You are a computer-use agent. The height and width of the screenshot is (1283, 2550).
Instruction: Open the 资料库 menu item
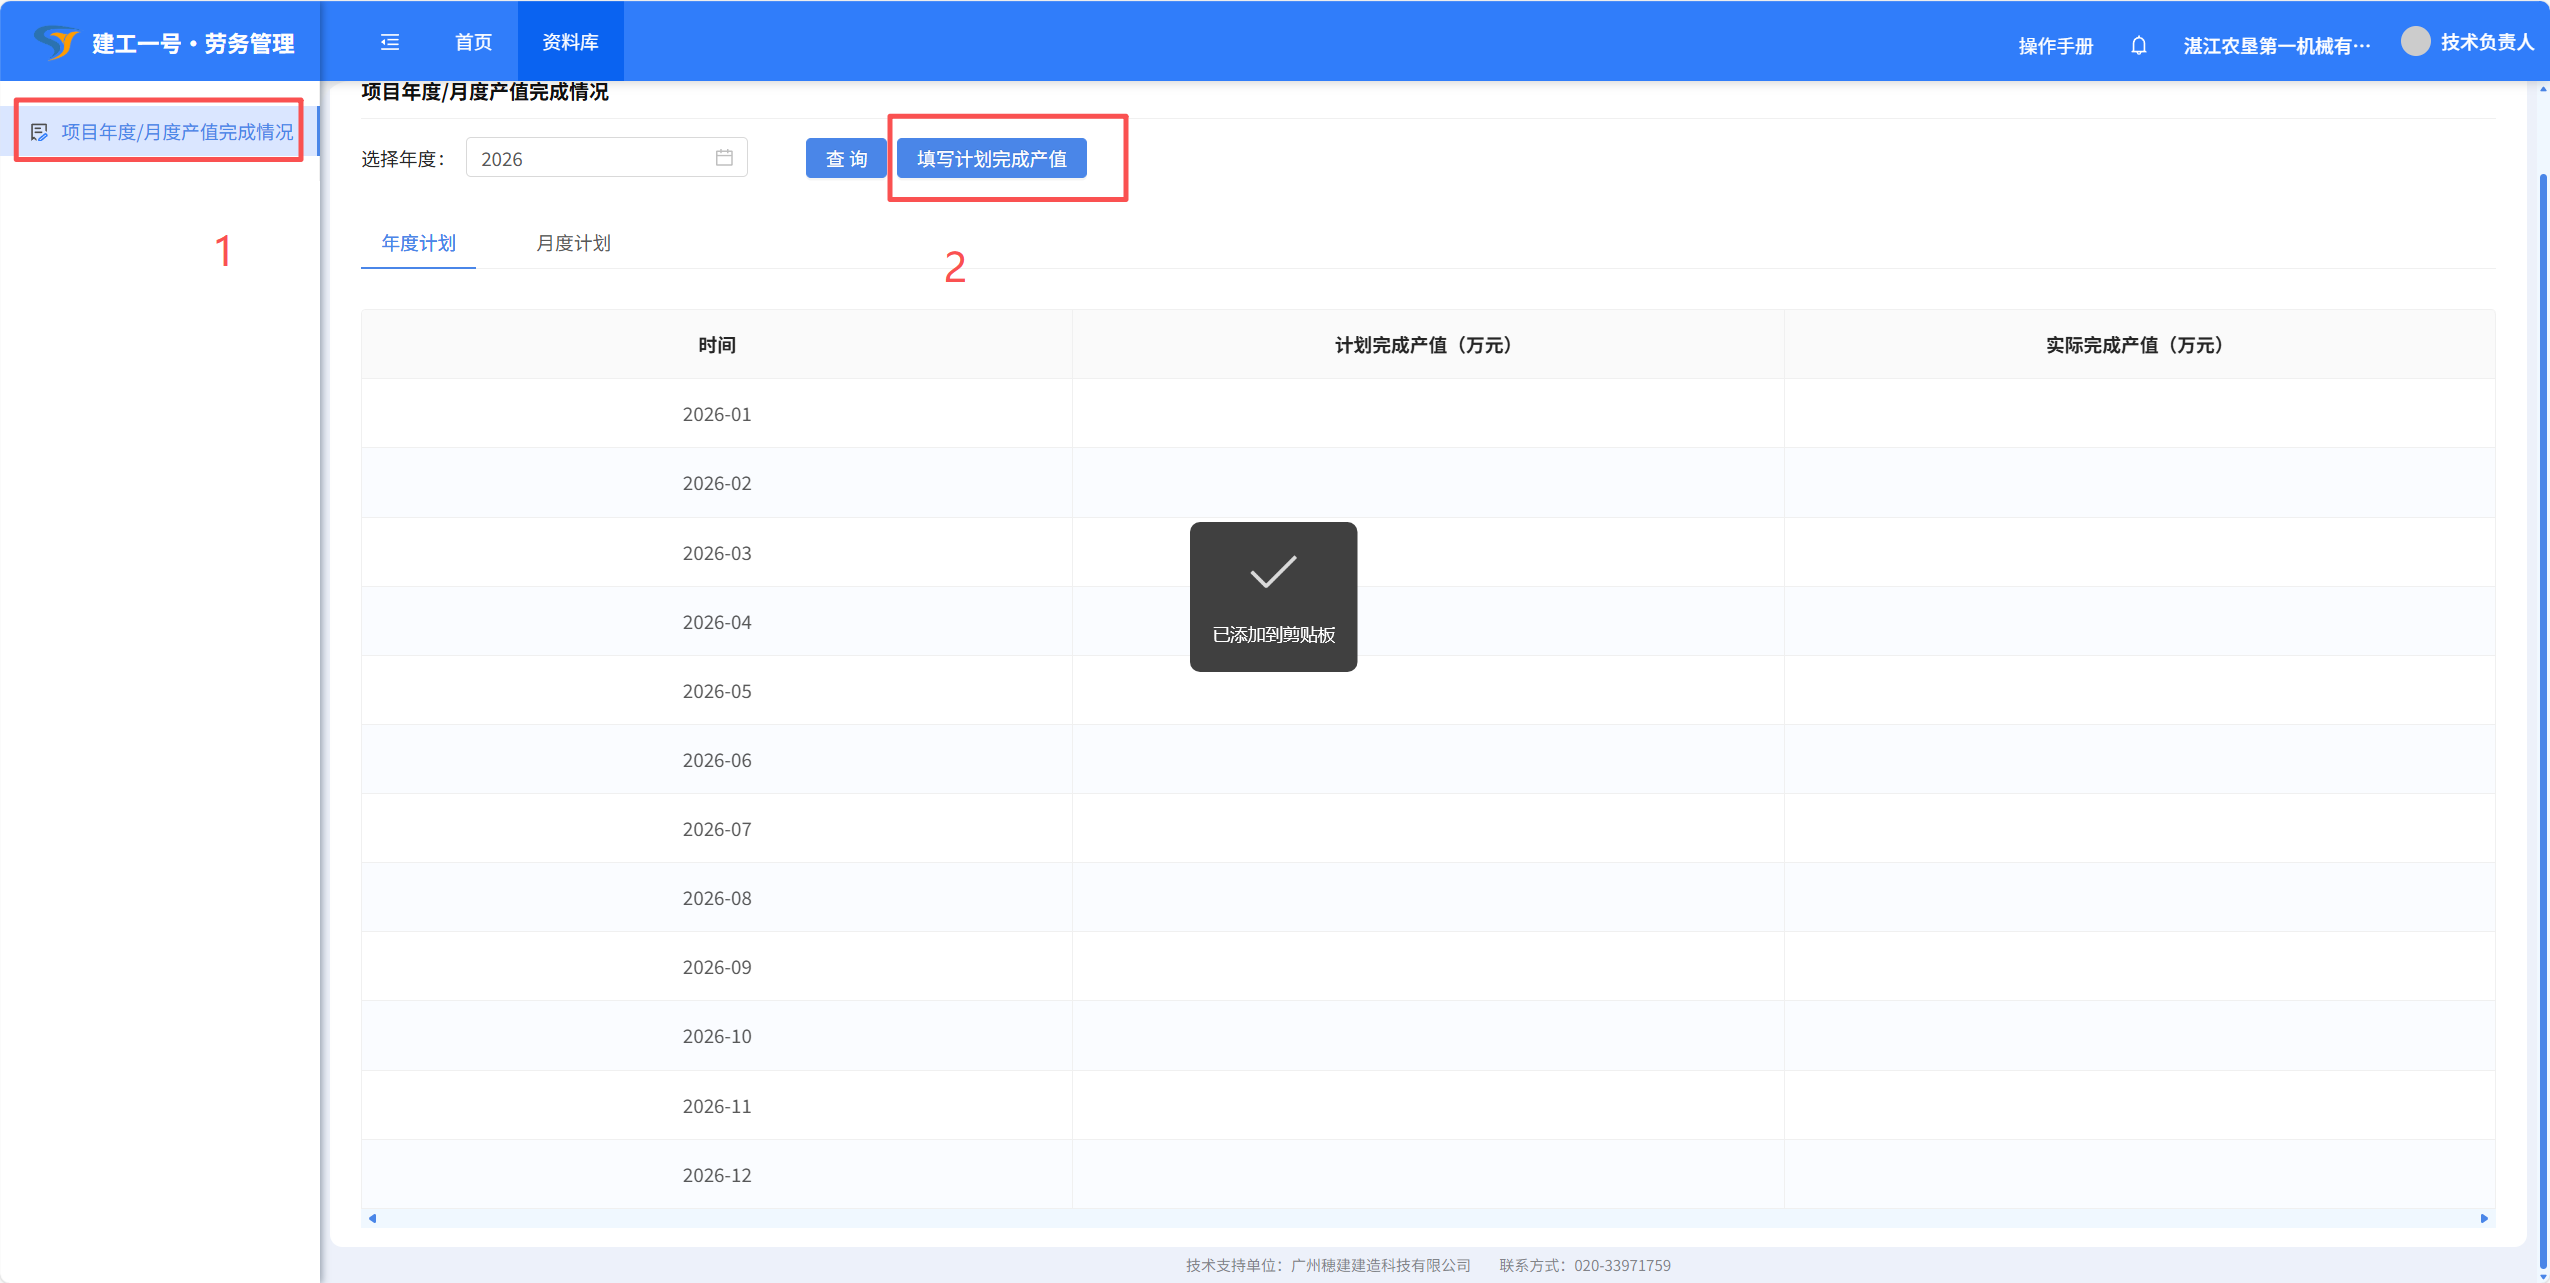pos(570,42)
